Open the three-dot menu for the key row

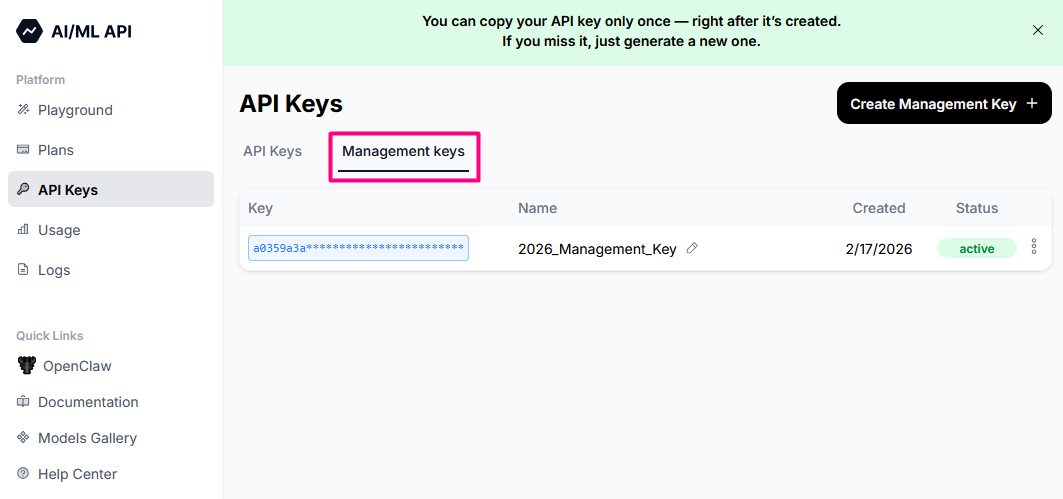click(1034, 247)
